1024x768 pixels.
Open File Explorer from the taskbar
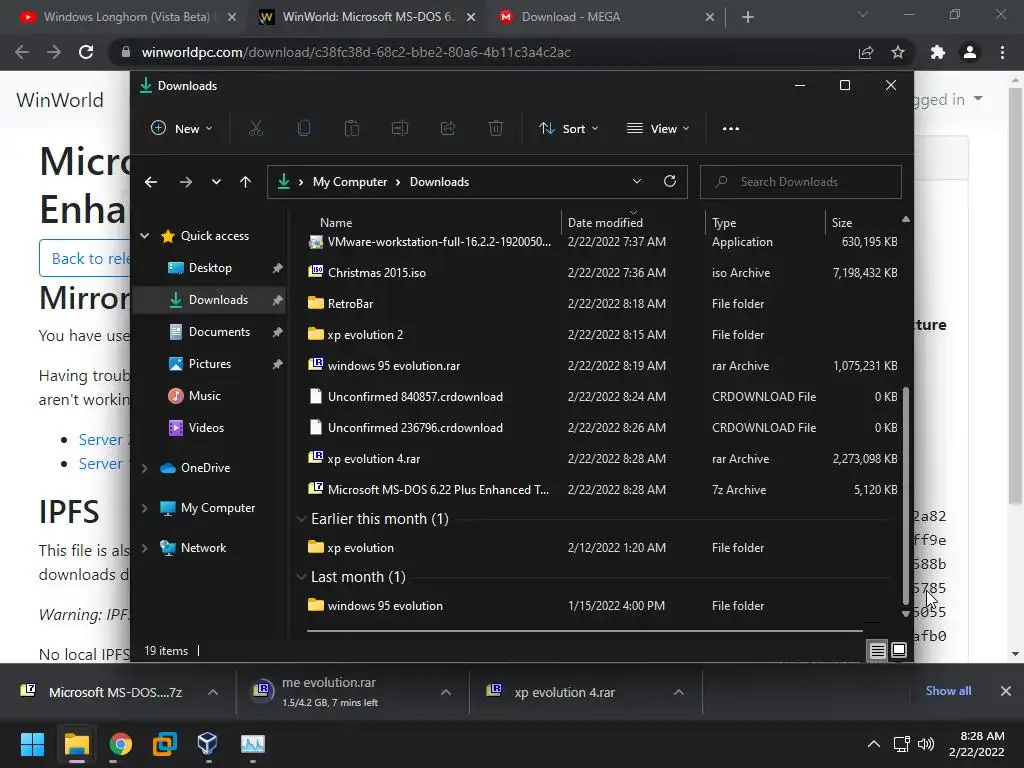click(76, 744)
